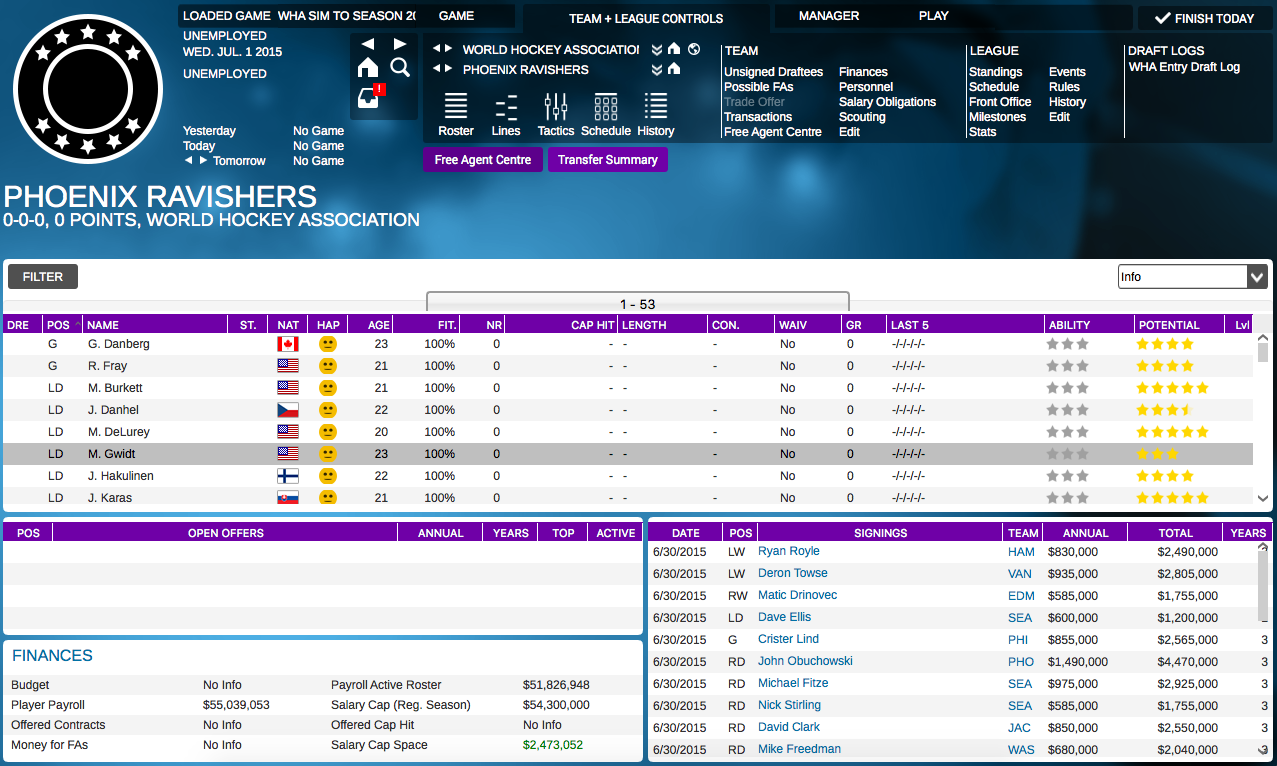This screenshot has height=766, width=1277.
Task: Click the magnifying glass search icon
Action: pyautogui.click(x=400, y=67)
